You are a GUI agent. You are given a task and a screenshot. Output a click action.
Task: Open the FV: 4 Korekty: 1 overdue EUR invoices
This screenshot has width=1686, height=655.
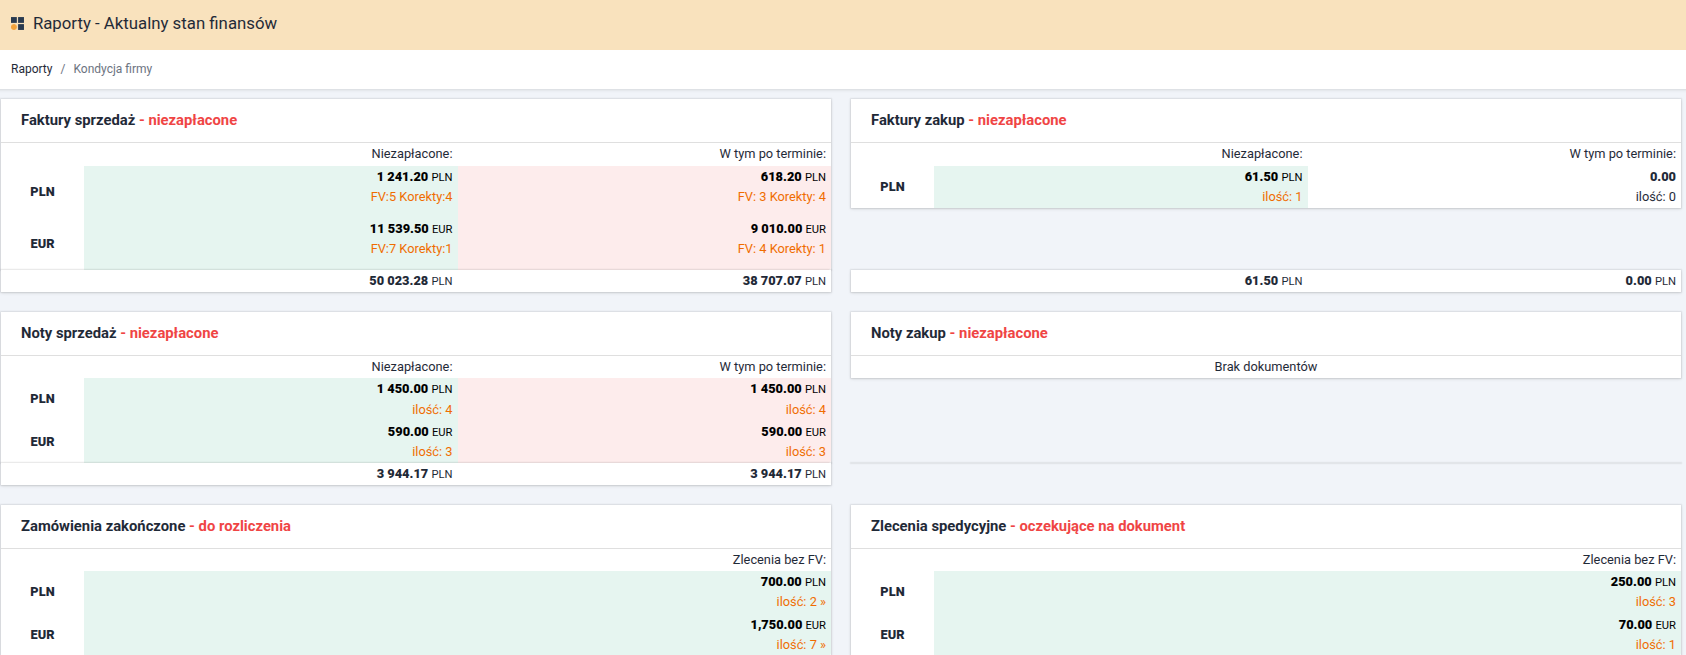coord(781,249)
